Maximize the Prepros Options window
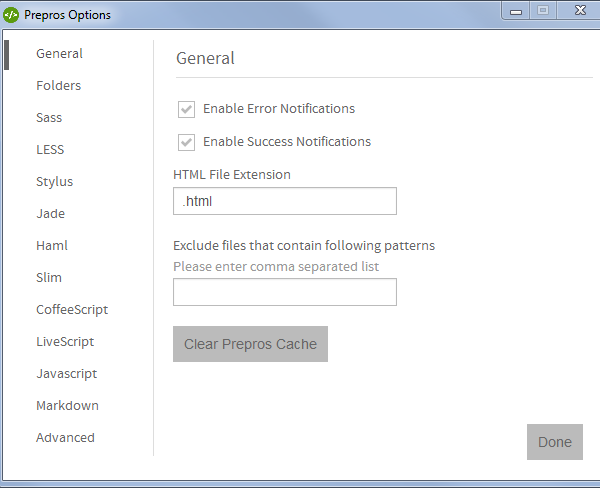The height and width of the screenshot is (488, 600). tap(543, 11)
